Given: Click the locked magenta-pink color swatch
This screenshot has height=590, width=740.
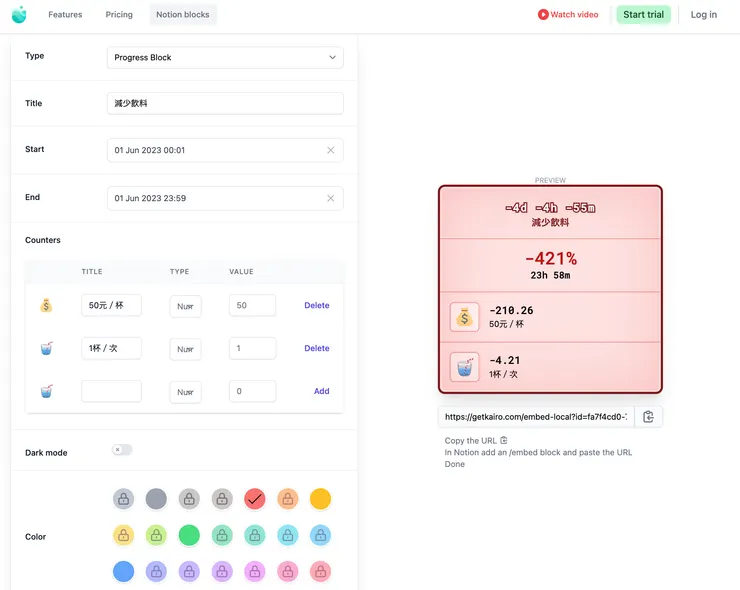Looking at the screenshot, I should click(255, 572).
